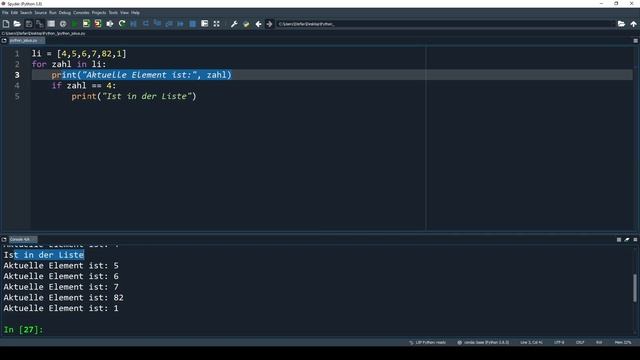640x360 pixels.
Task: Click code line print("Ist in der Liste")
Action: (x=134, y=96)
